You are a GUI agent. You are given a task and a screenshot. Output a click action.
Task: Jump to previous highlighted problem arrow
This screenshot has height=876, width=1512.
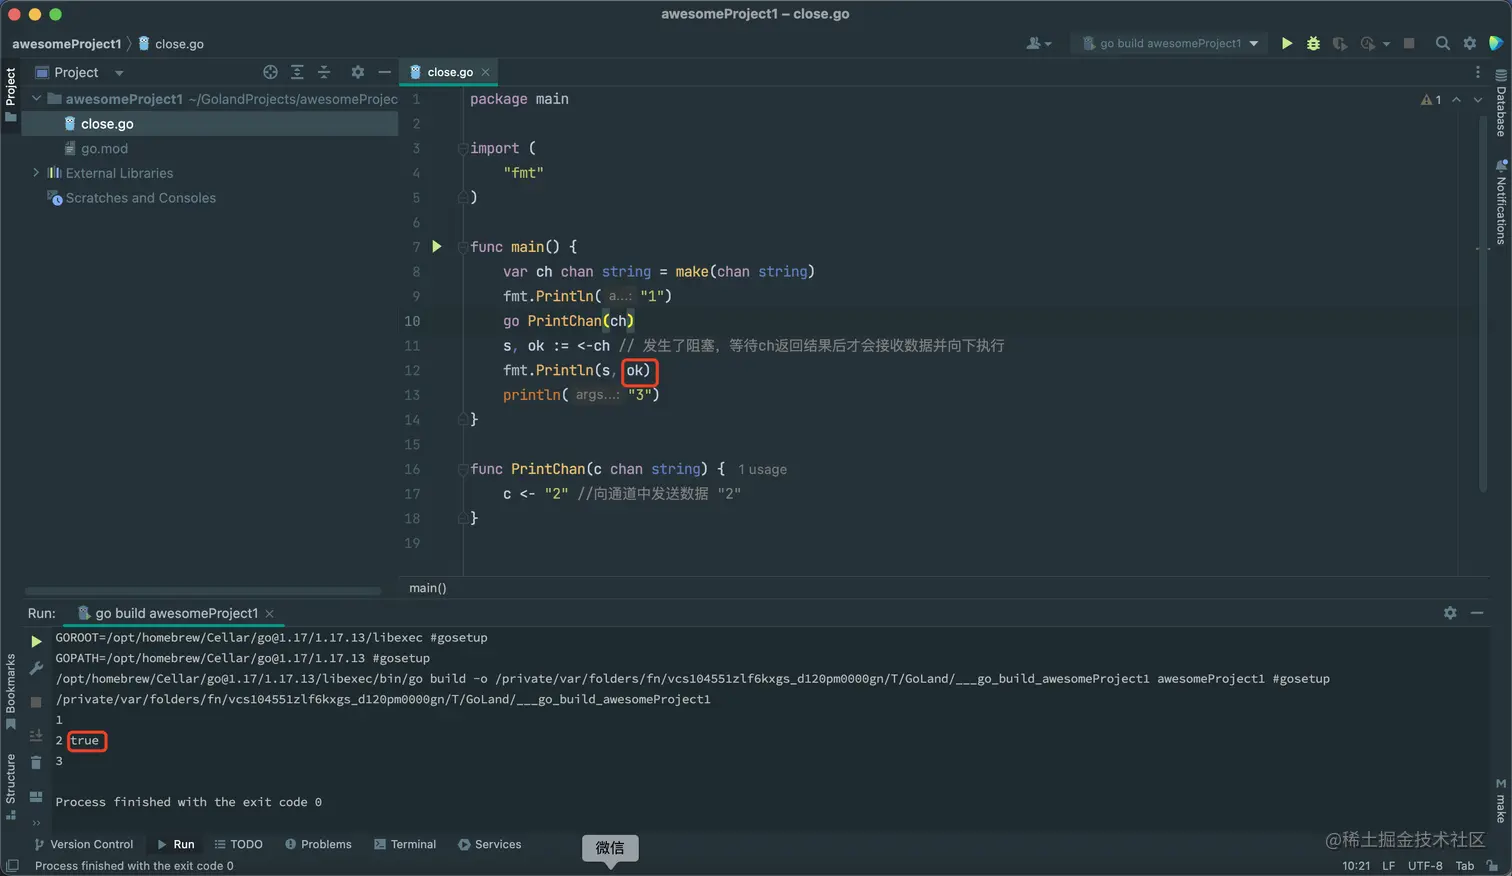pyautogui.click(x=1456, y=99)
